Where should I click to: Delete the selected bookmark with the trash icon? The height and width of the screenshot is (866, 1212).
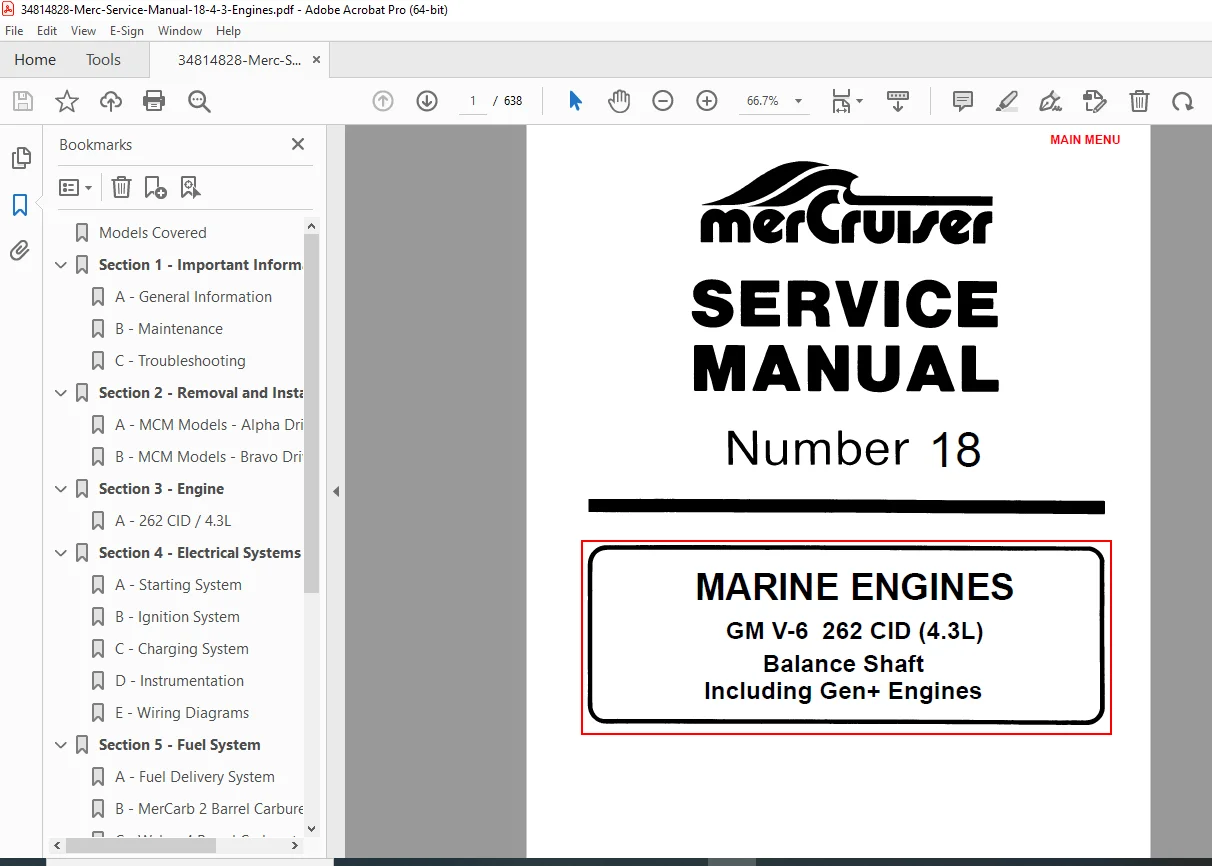click(121, 187)
